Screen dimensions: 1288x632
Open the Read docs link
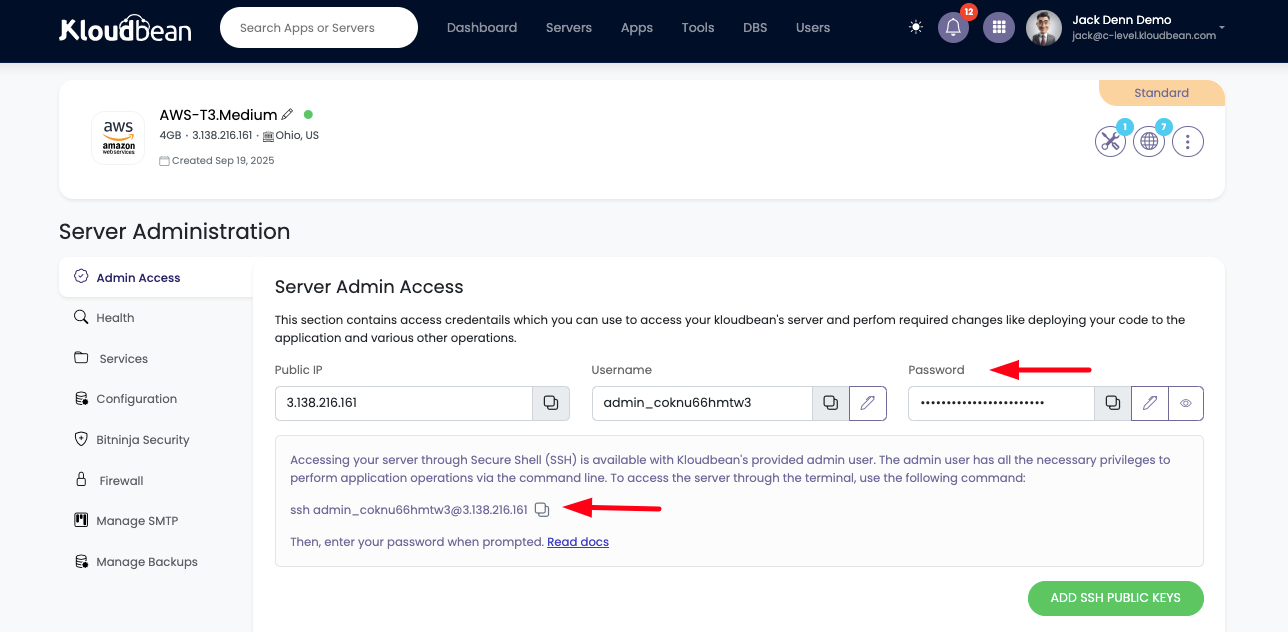[x=578, y=542]
